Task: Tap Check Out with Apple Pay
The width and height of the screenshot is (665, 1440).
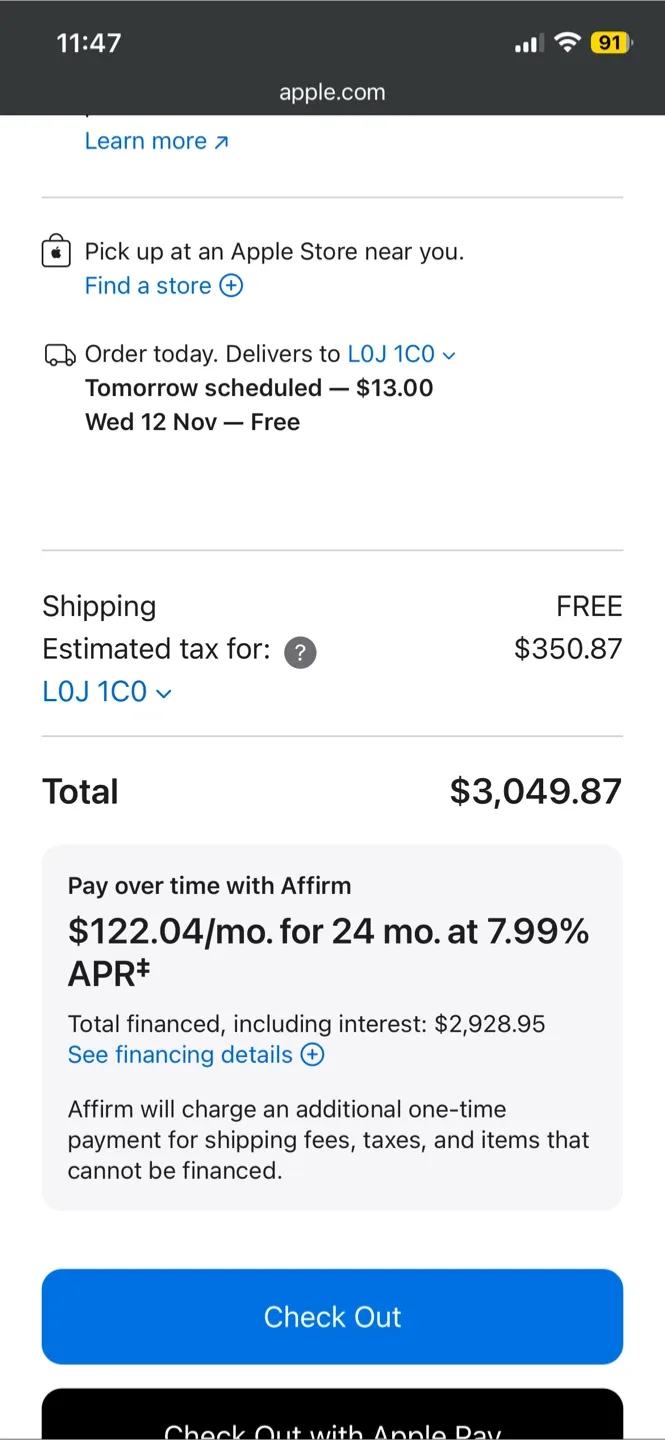Action: pos(332,1430)
